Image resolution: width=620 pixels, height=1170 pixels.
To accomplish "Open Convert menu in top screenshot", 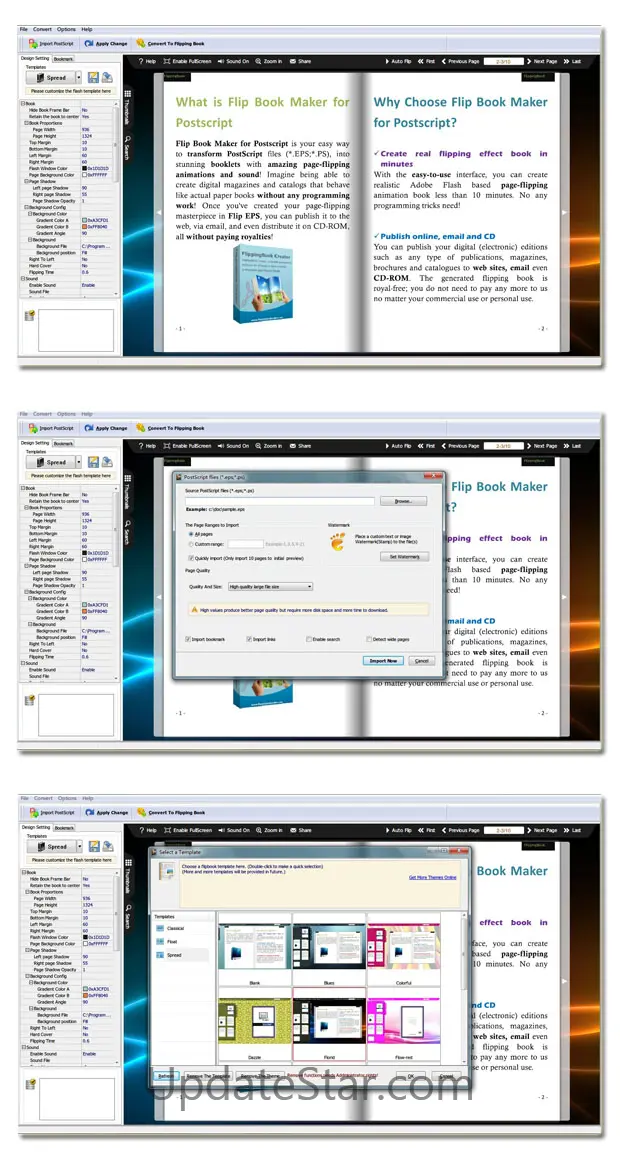I will click(42, 29).
